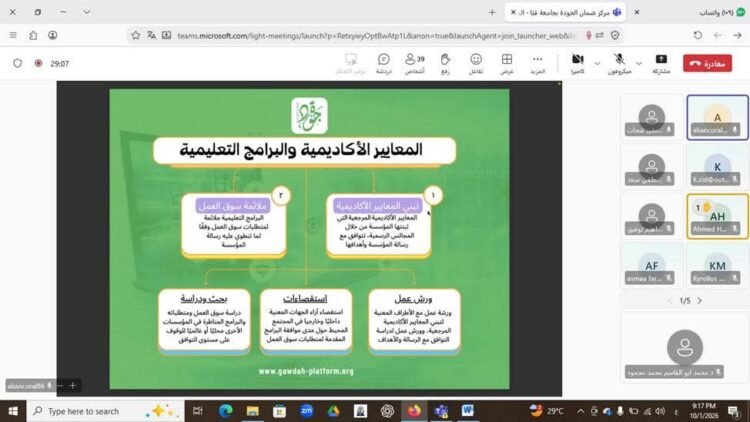Open the chat (دردشة) panel
This screenshot has width=750, height=422.
[384, 64]
